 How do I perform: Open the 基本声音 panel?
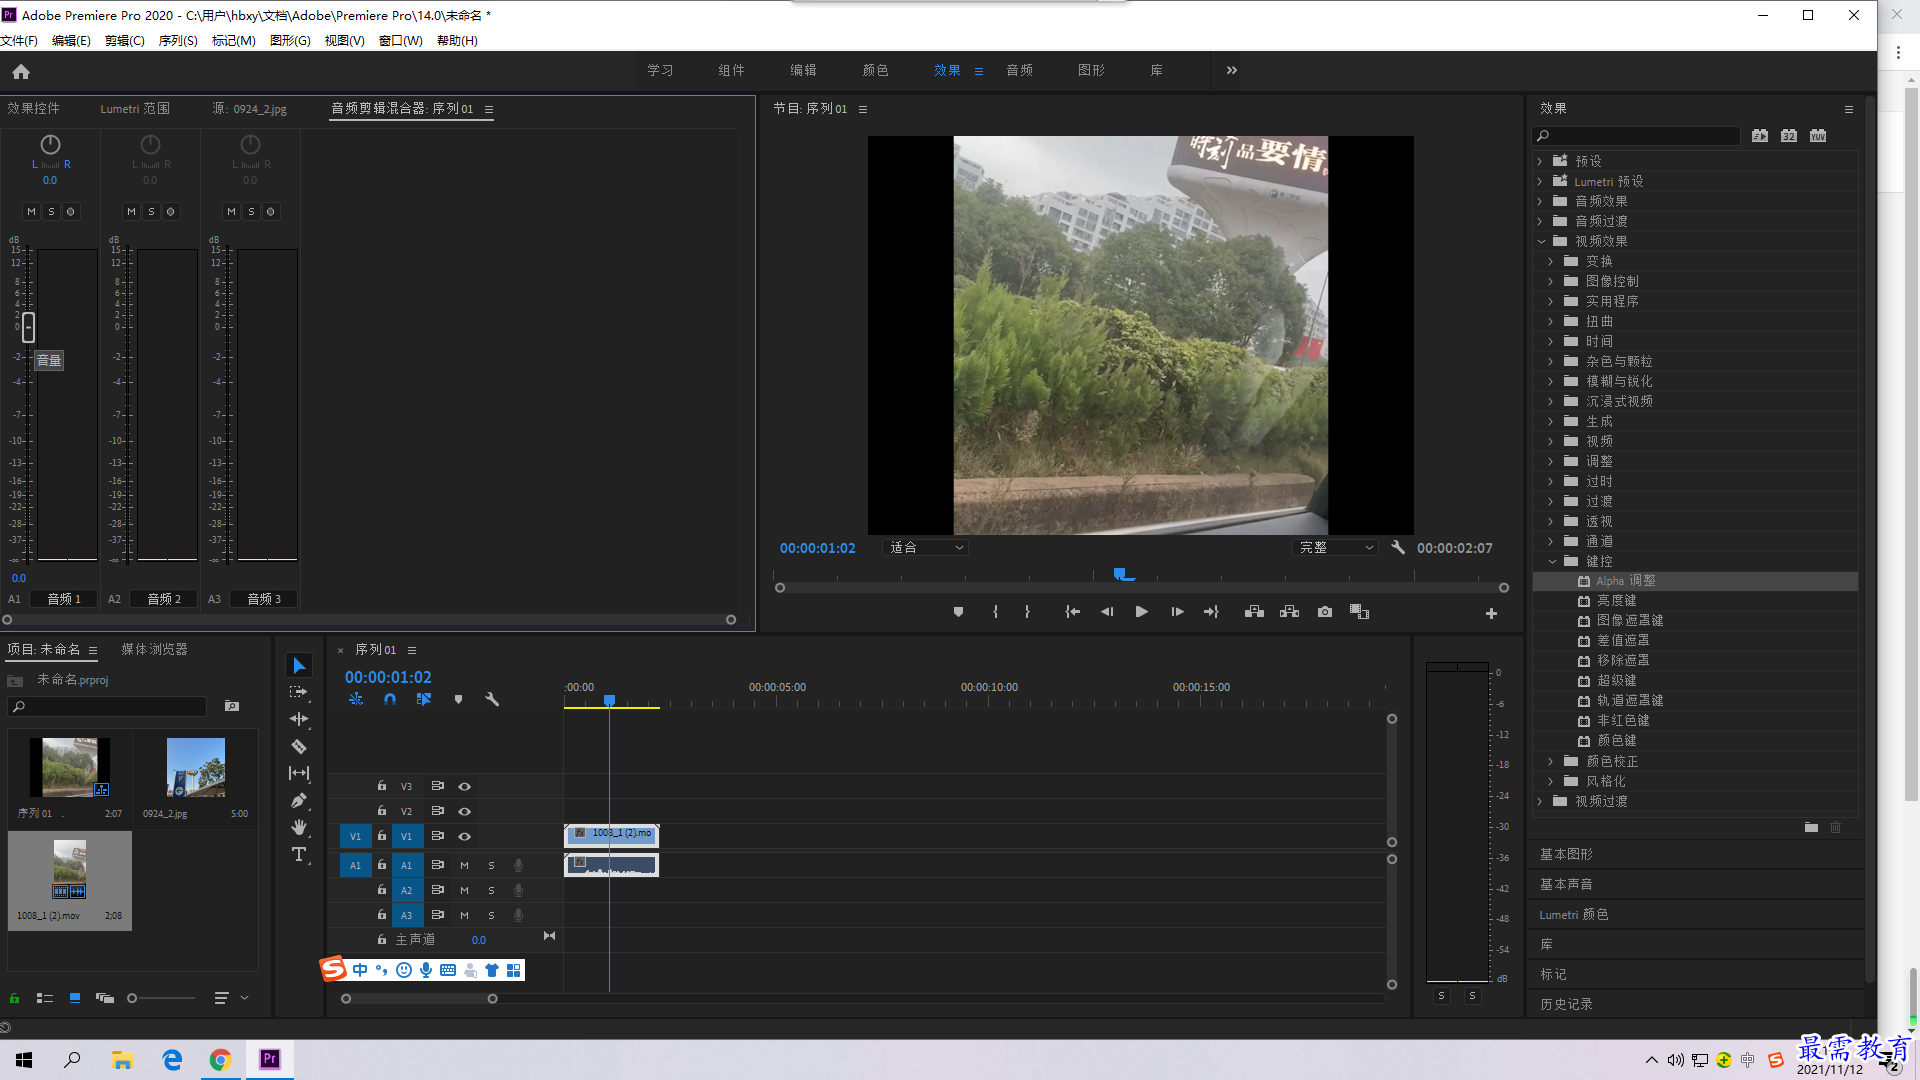point(1566,884)
